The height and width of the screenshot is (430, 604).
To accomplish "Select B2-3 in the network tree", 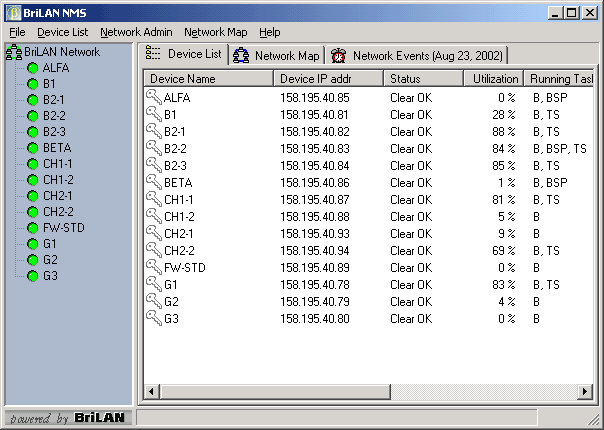I will [54, 132].
